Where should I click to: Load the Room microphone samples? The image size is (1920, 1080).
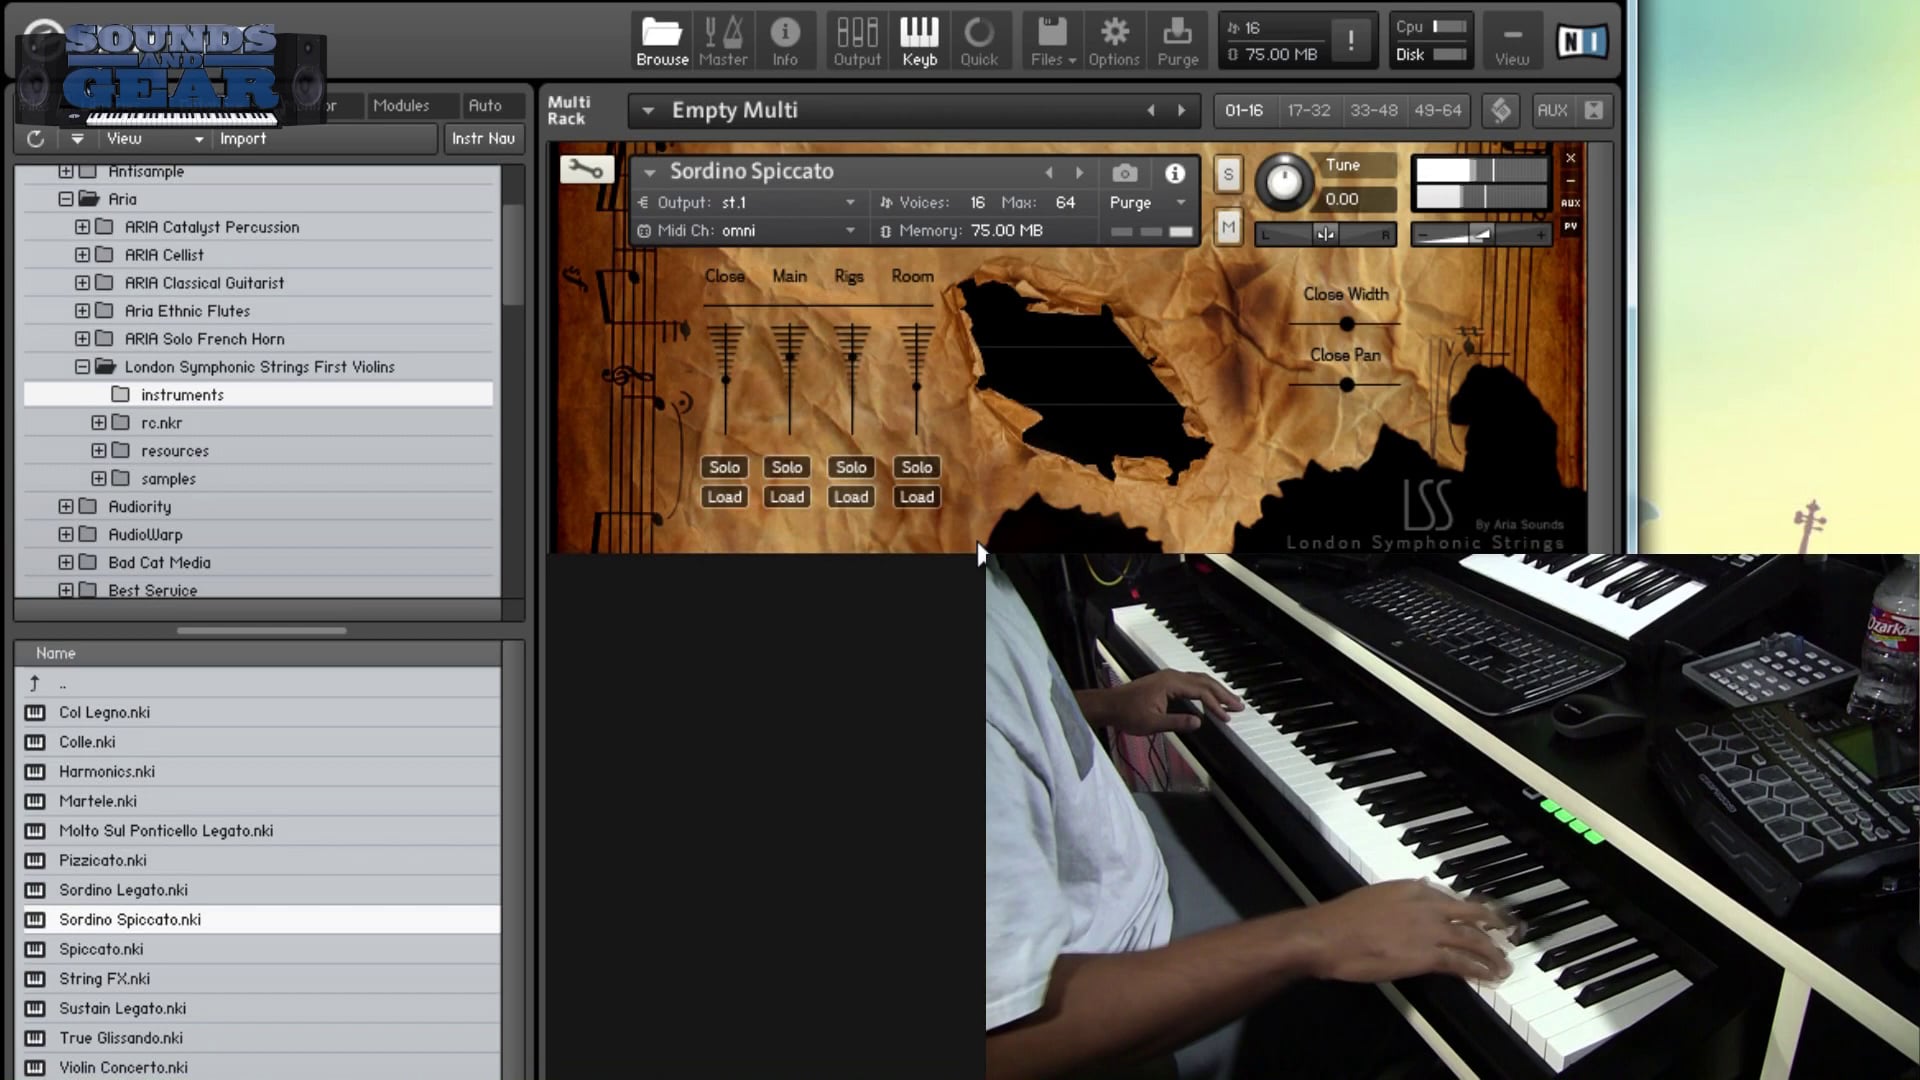click(x=916, y=497)
